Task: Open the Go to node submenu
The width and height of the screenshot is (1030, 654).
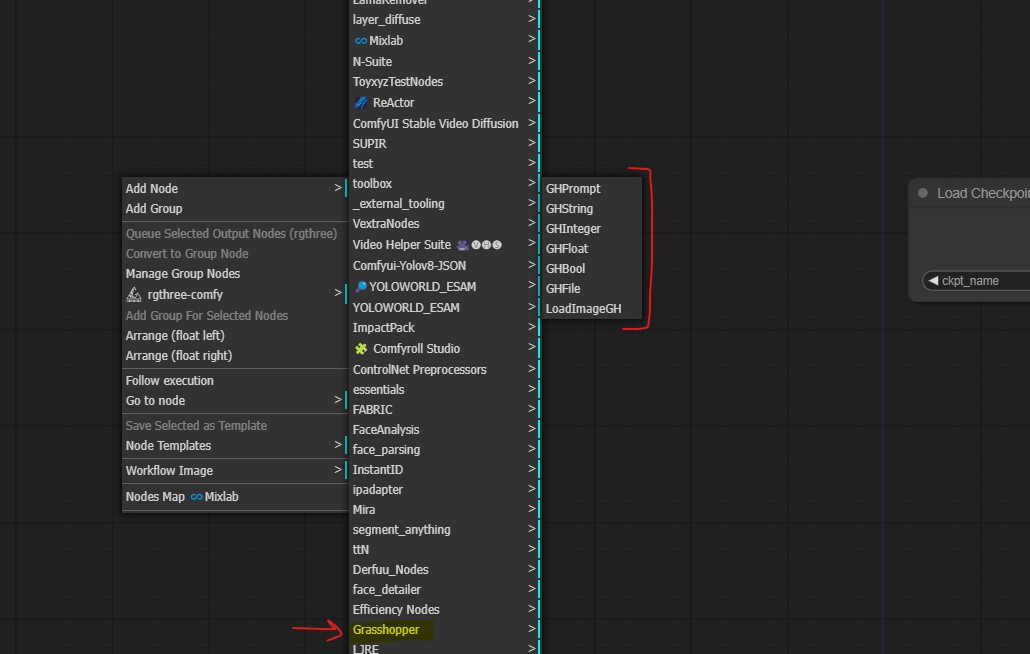Action: pos(235,401)
